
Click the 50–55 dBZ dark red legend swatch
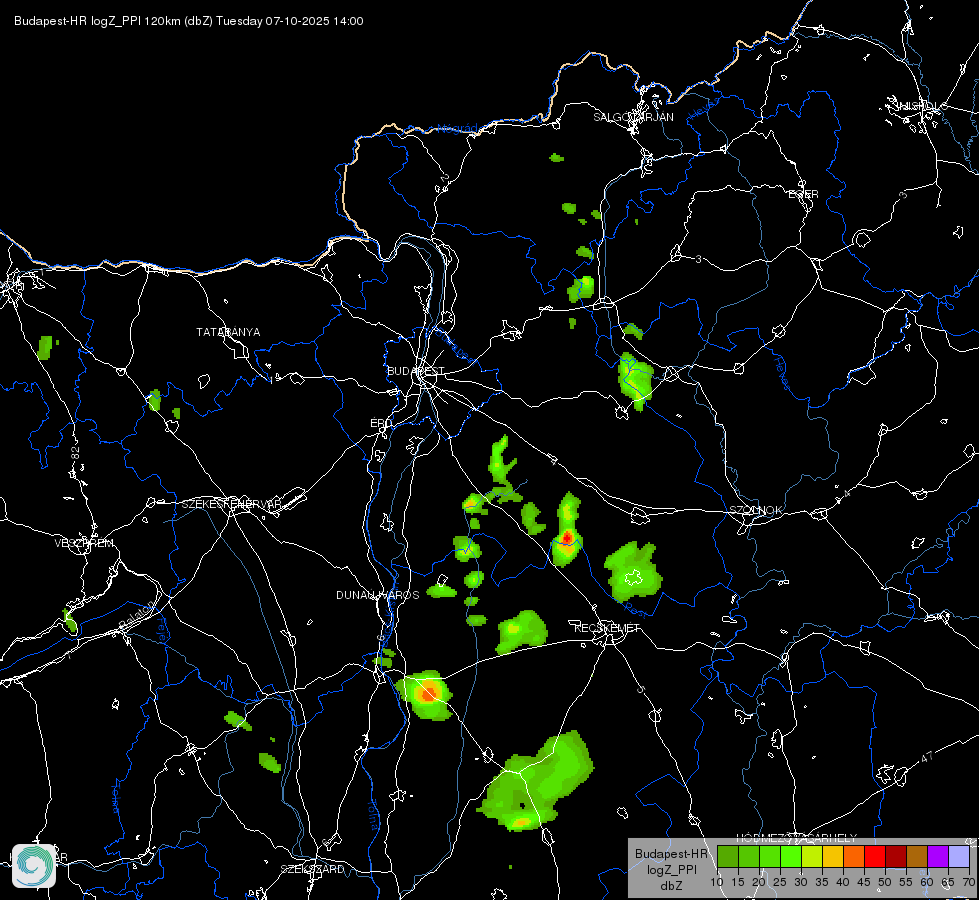pyautogui.click(x=896, y=856)
